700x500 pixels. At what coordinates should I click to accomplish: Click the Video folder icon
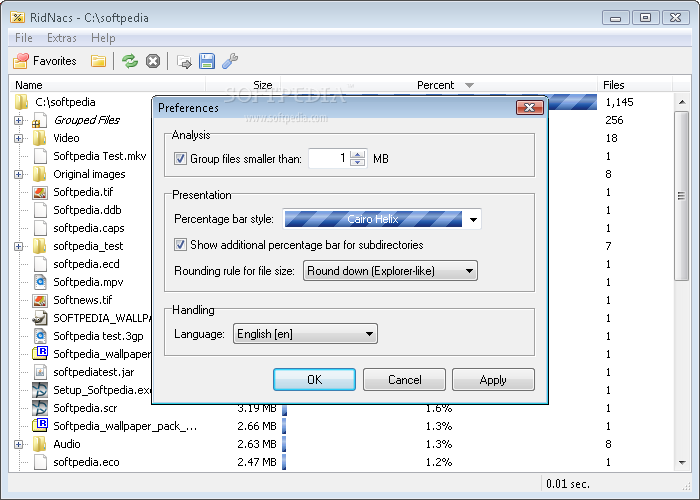[39, 138]
